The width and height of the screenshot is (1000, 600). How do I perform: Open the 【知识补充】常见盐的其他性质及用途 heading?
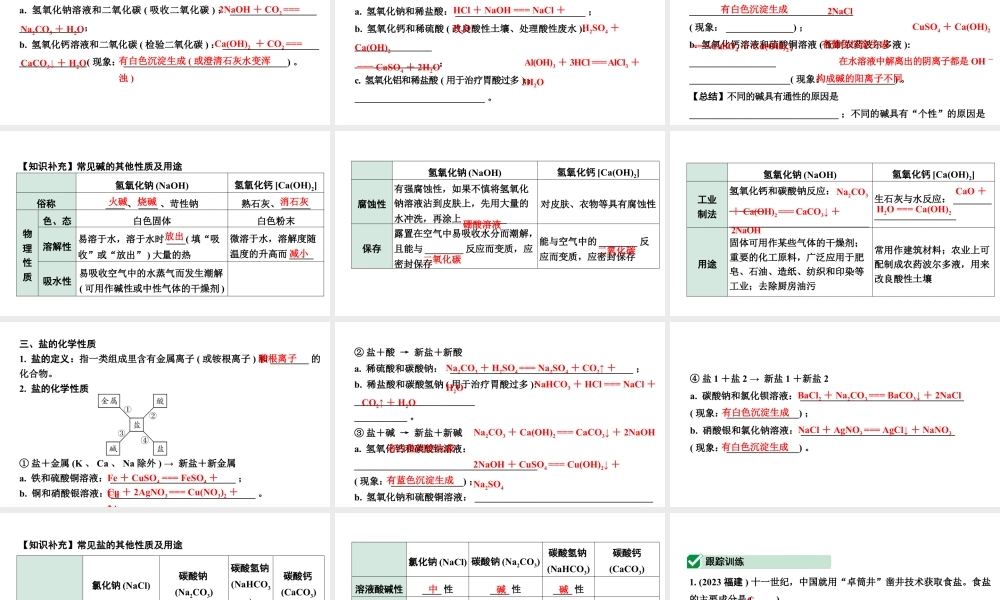[103, 543]
